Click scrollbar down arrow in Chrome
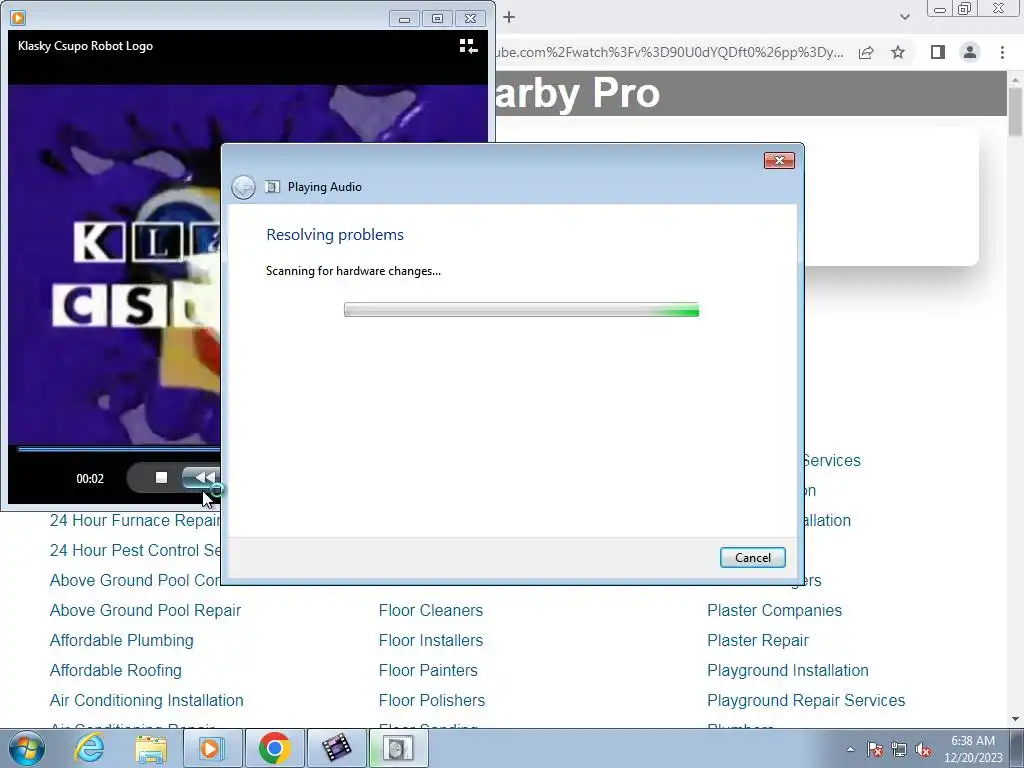Screen dimensions: 1024x768 tap(1015, 719)
